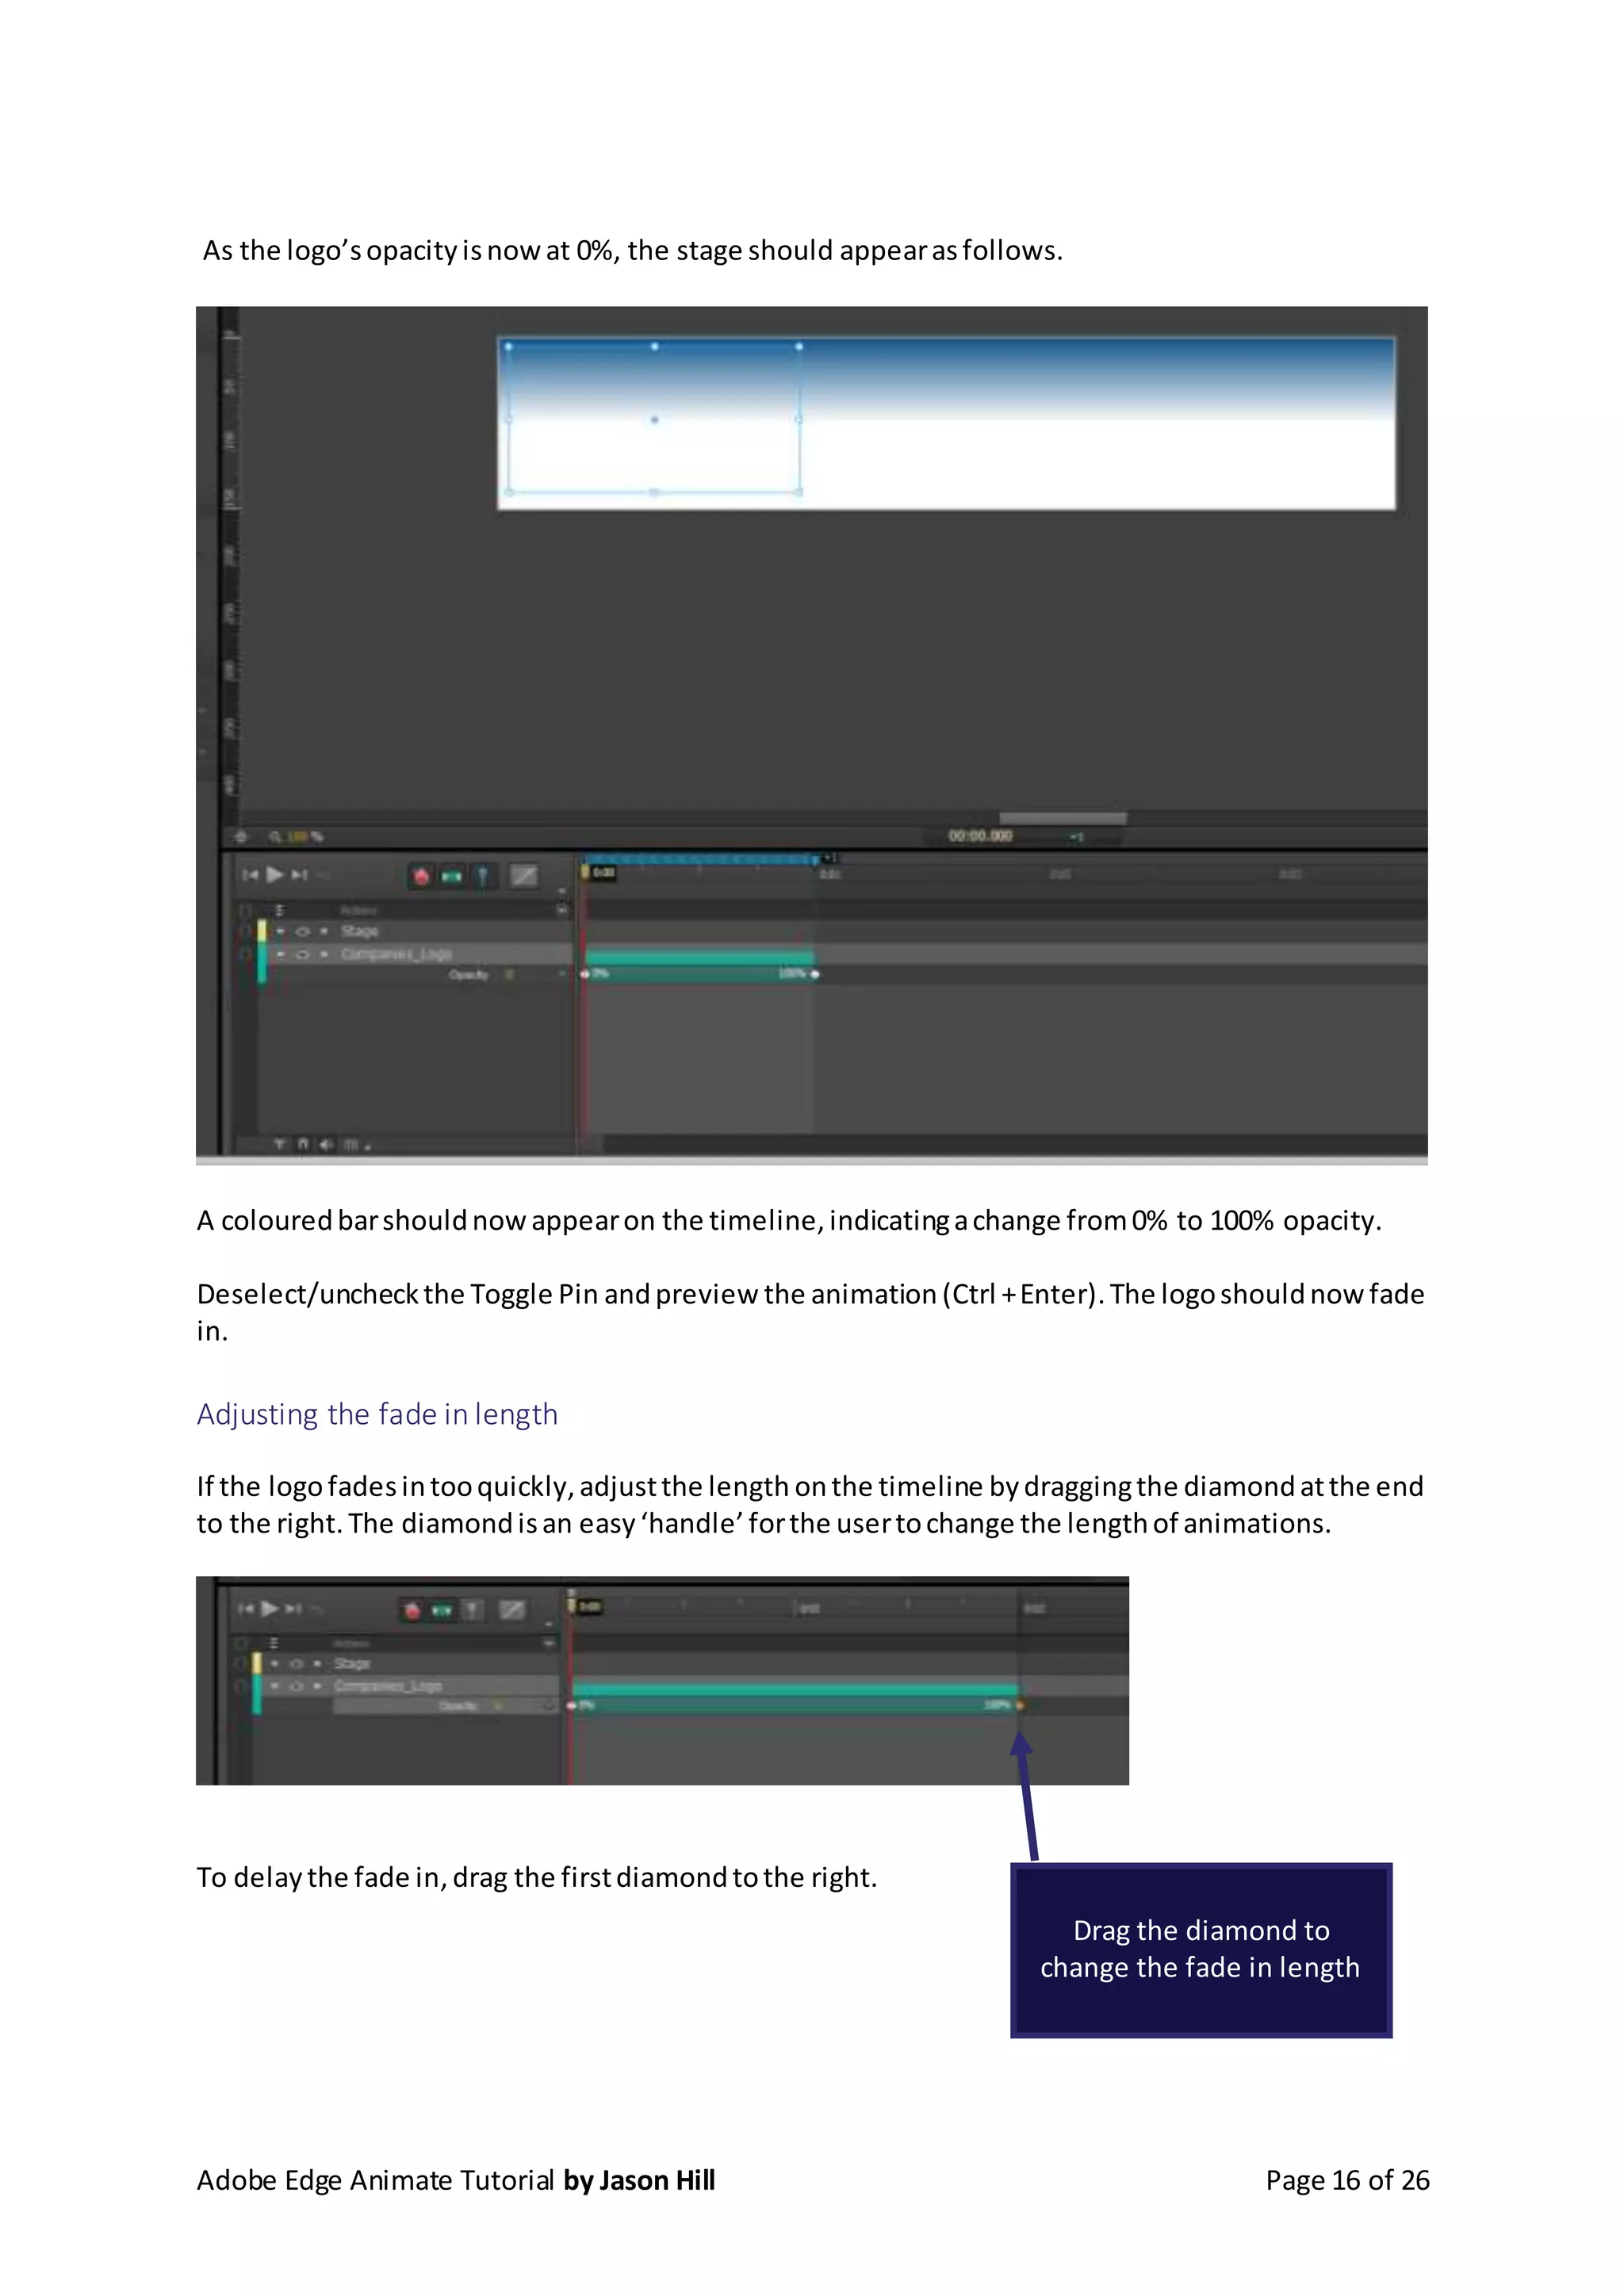Toggle the blue Pin button in upper timeline

pyautogui.click(x=483, y=876)
